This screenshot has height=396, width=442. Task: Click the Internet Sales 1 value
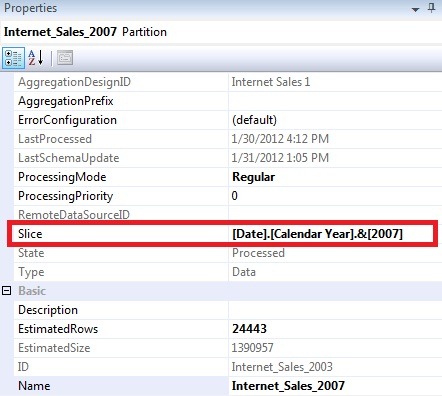[x=271, y=82]
